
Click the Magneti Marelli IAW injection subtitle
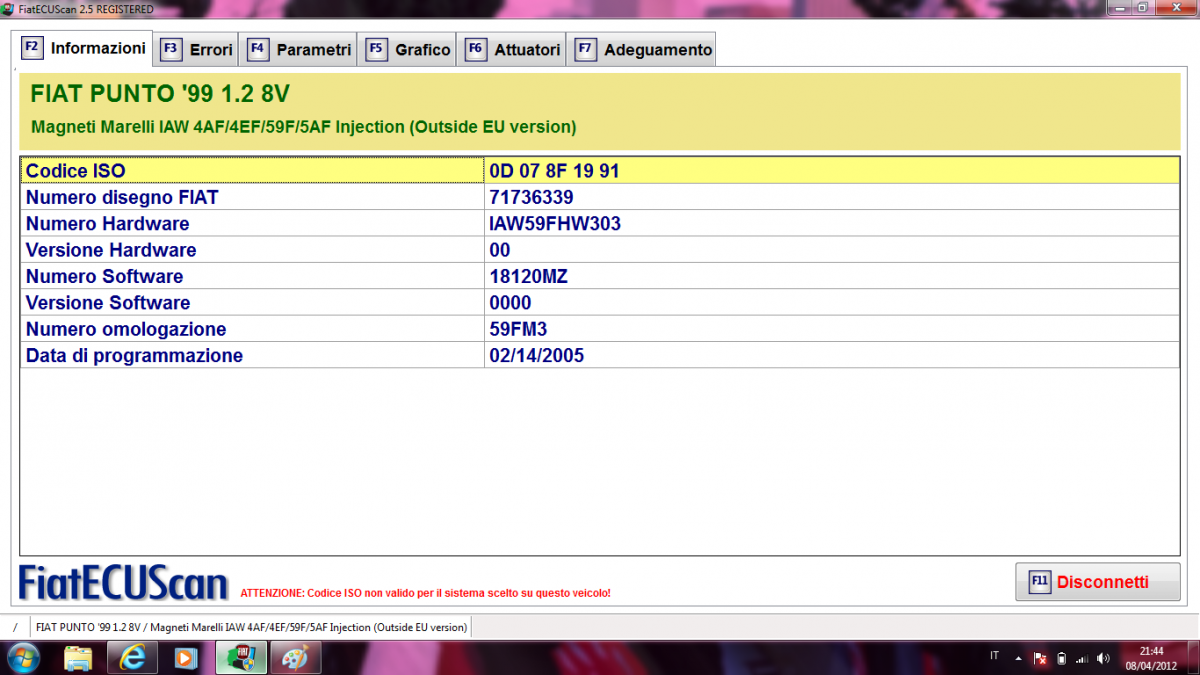pos(304,127)
